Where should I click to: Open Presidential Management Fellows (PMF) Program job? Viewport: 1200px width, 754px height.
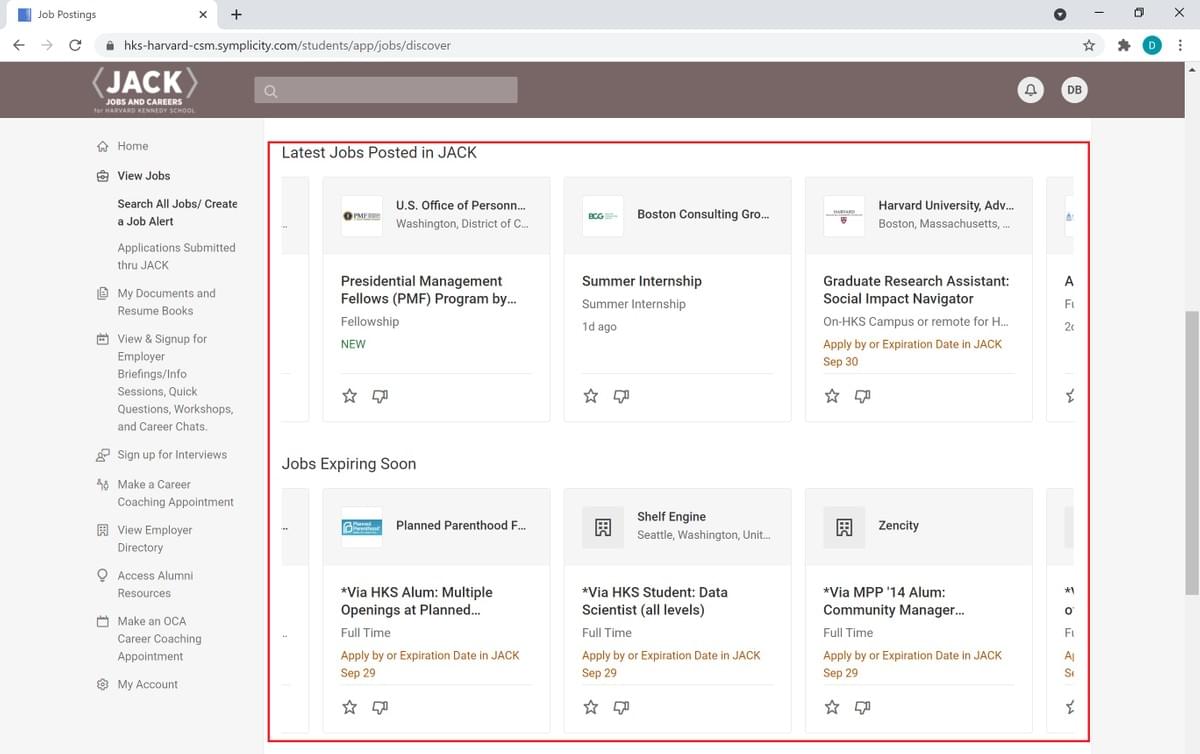point(429,290)
